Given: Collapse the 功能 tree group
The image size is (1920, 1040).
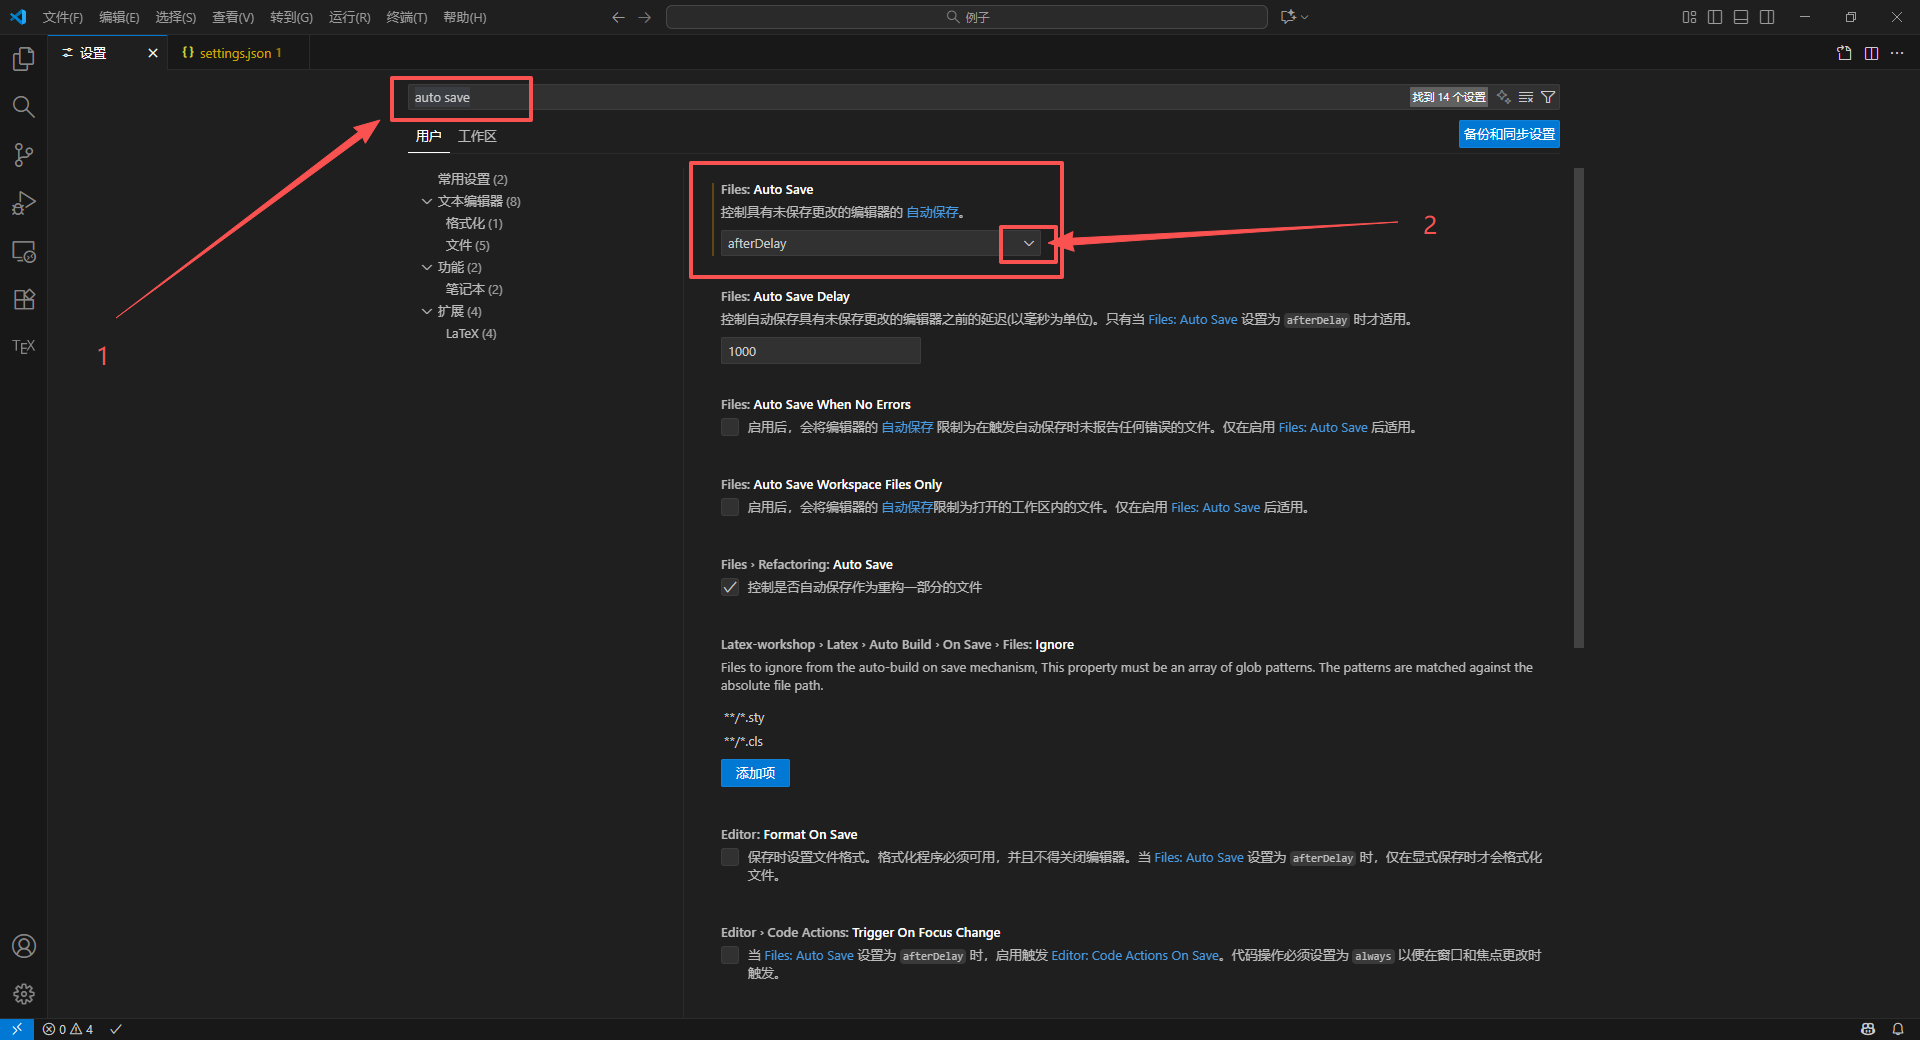Looking at the screenshot, I should [x=427, y=267].
